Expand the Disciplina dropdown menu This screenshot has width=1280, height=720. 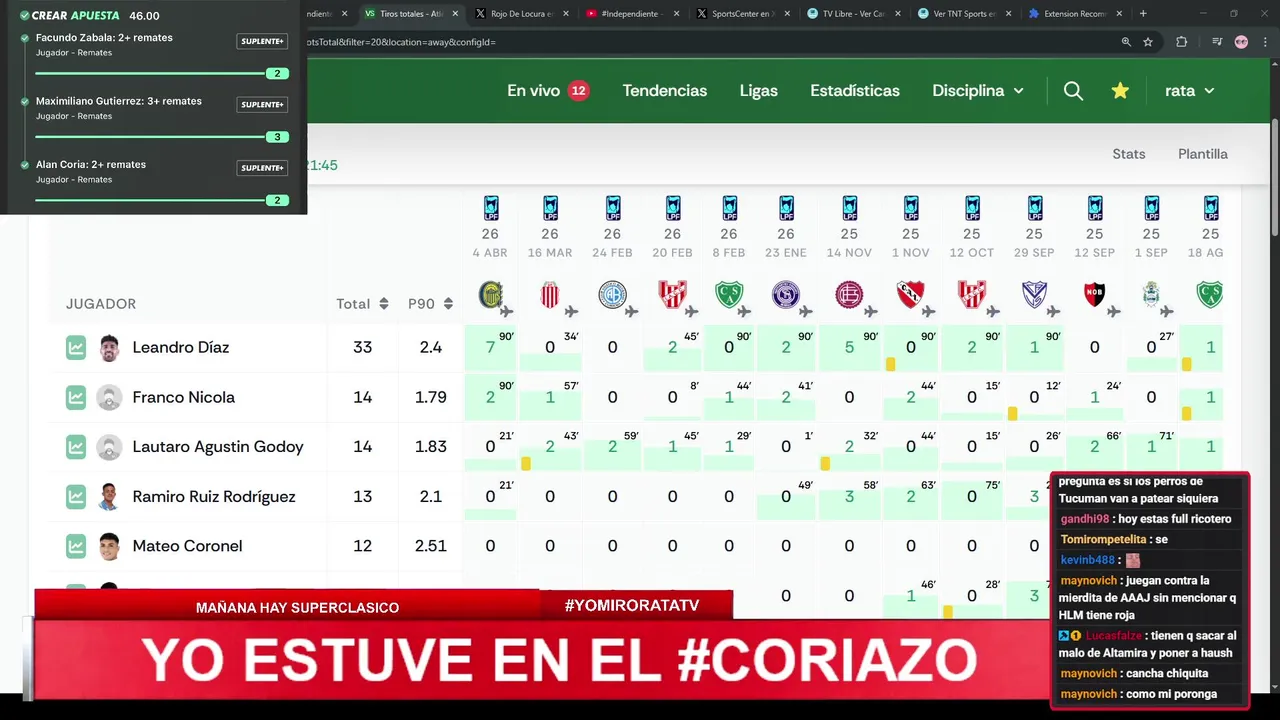(978, 91)
